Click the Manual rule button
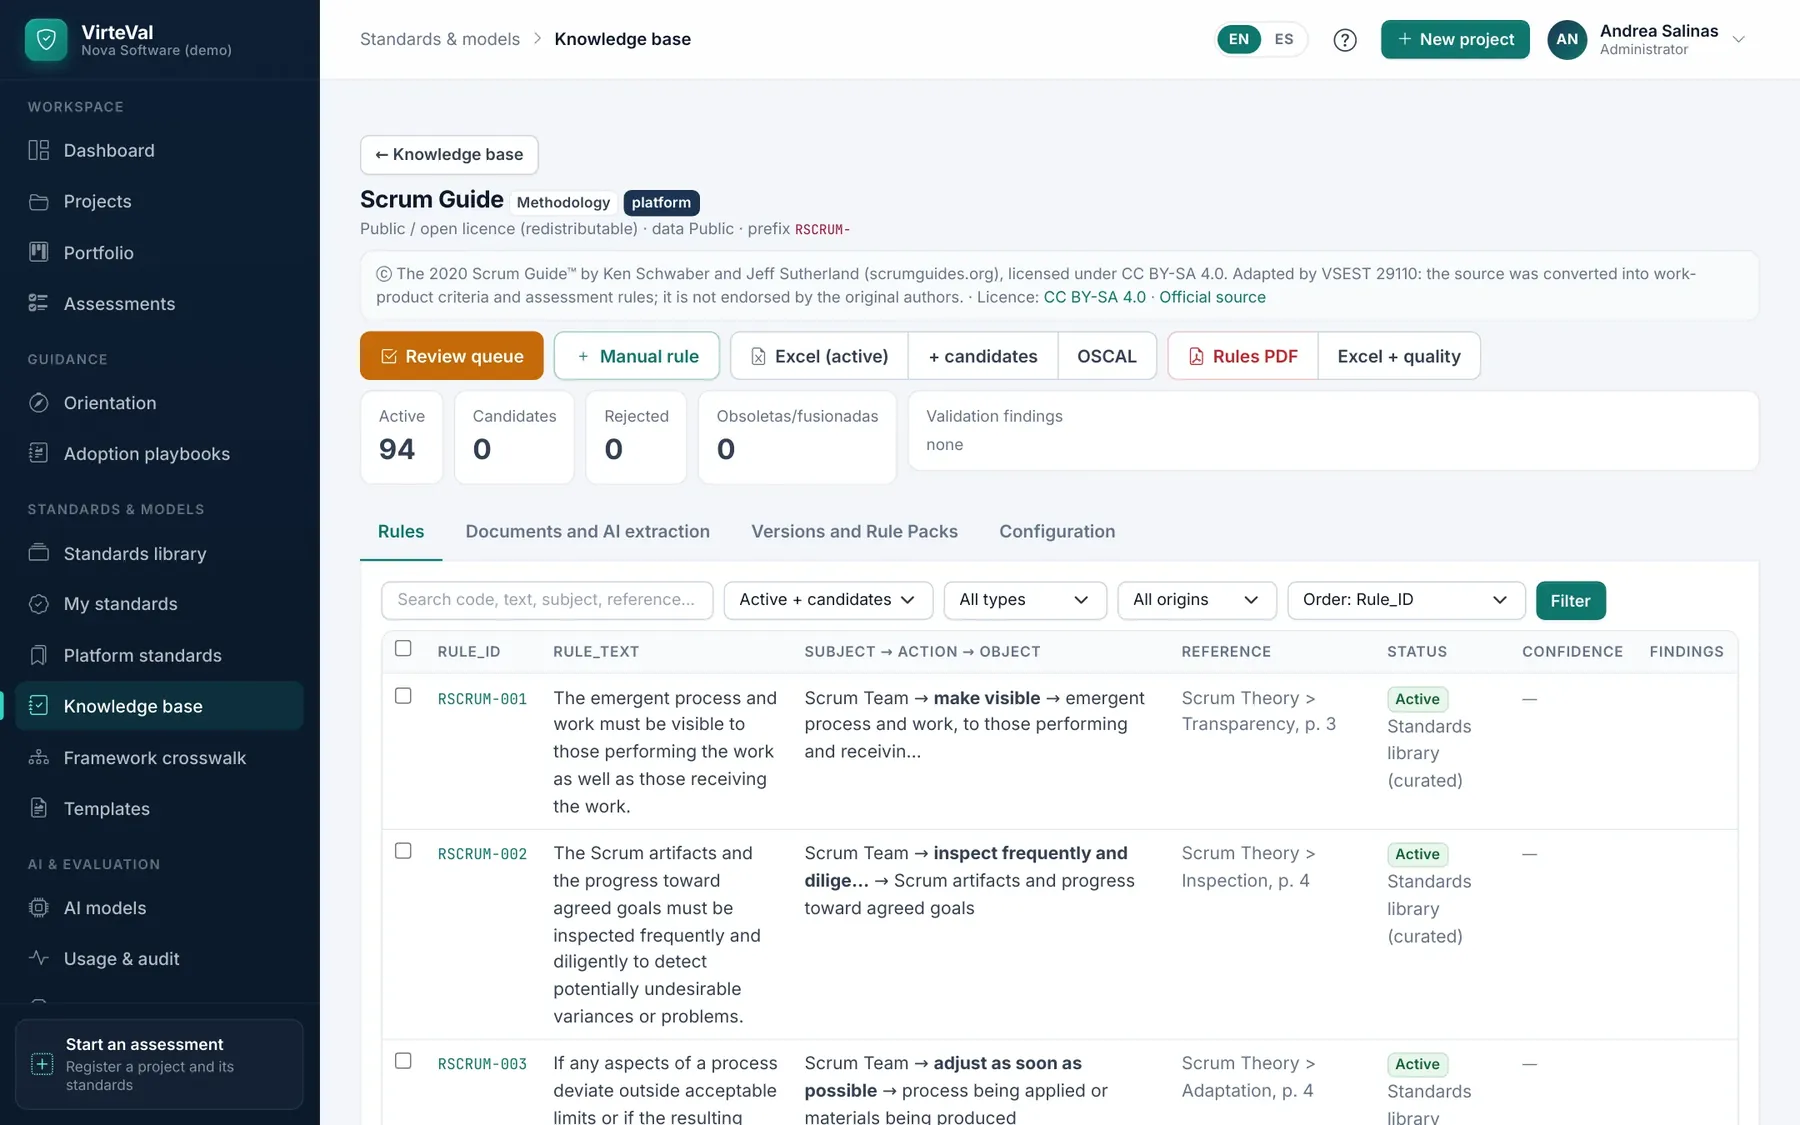 tap(637, 356)
